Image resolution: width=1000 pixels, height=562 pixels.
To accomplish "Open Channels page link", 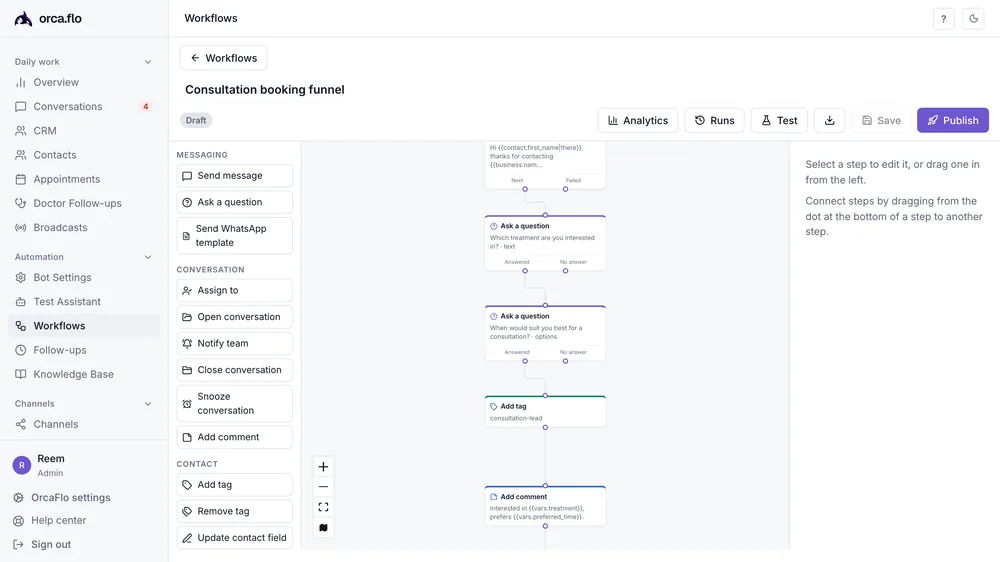I will [84, 424].
